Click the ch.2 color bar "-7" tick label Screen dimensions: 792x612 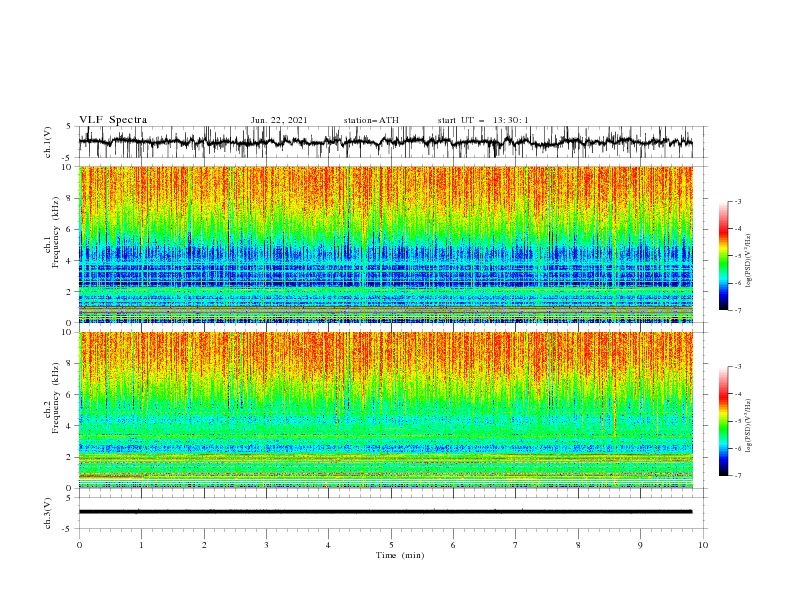(737, 476)
